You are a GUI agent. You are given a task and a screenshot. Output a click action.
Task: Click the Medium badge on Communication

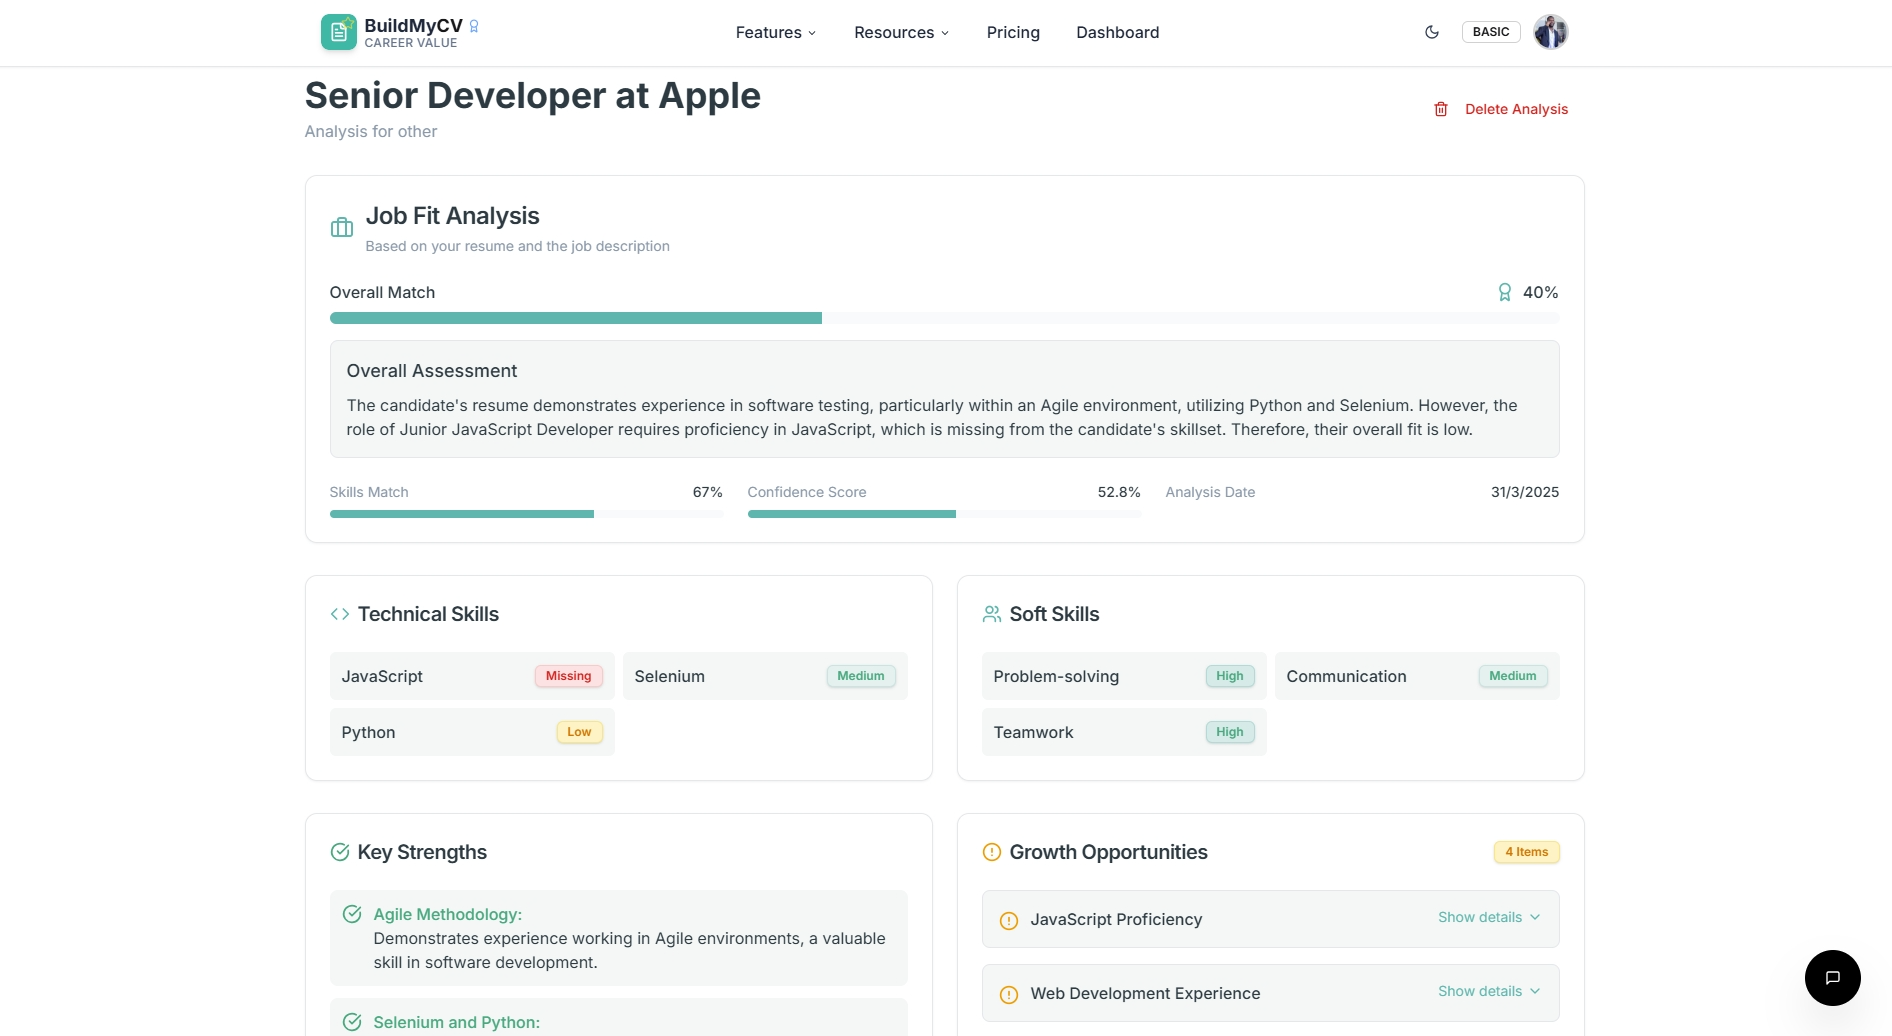(1513, 676)
